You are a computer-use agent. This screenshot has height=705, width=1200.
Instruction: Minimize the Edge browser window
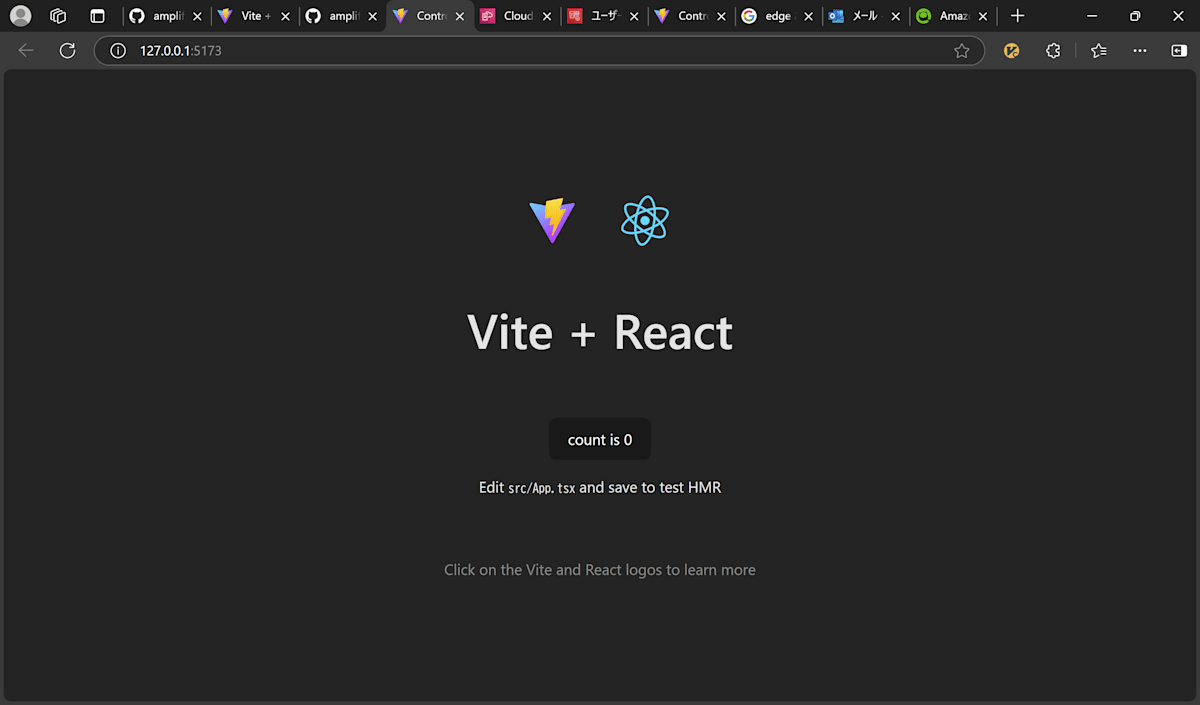click(1090, 16)
